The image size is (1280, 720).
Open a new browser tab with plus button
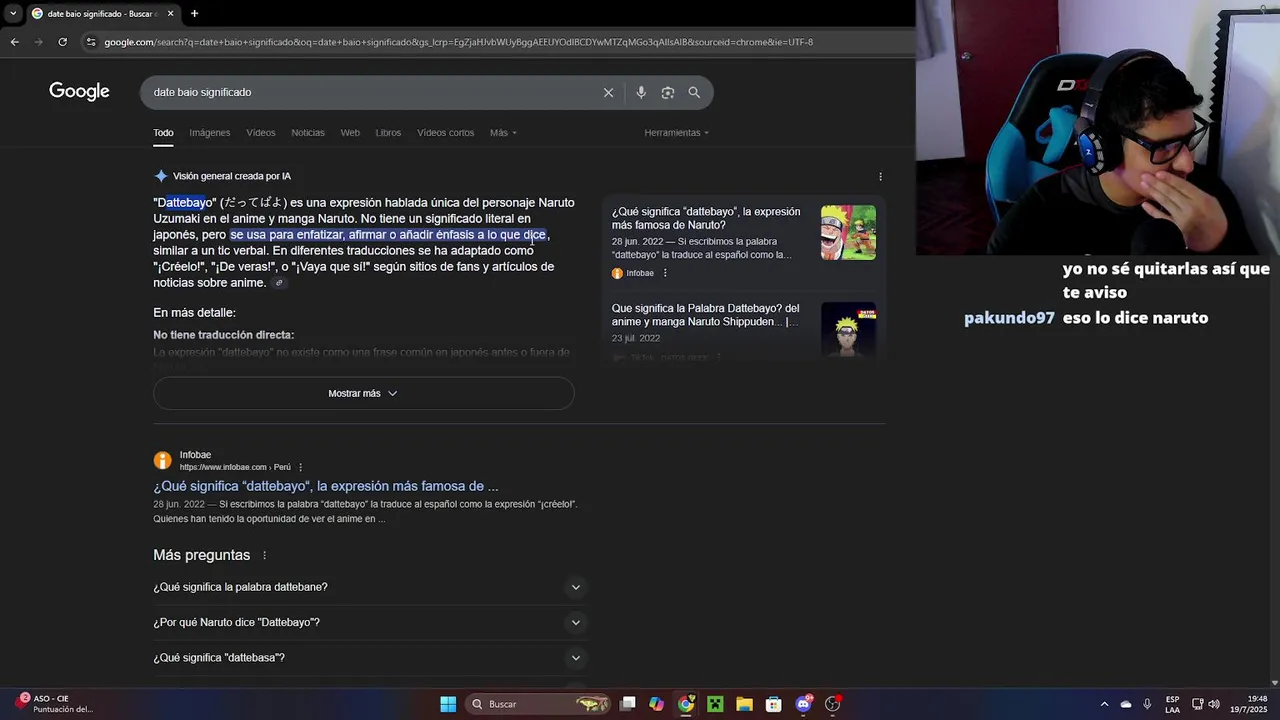click(194, 14)
